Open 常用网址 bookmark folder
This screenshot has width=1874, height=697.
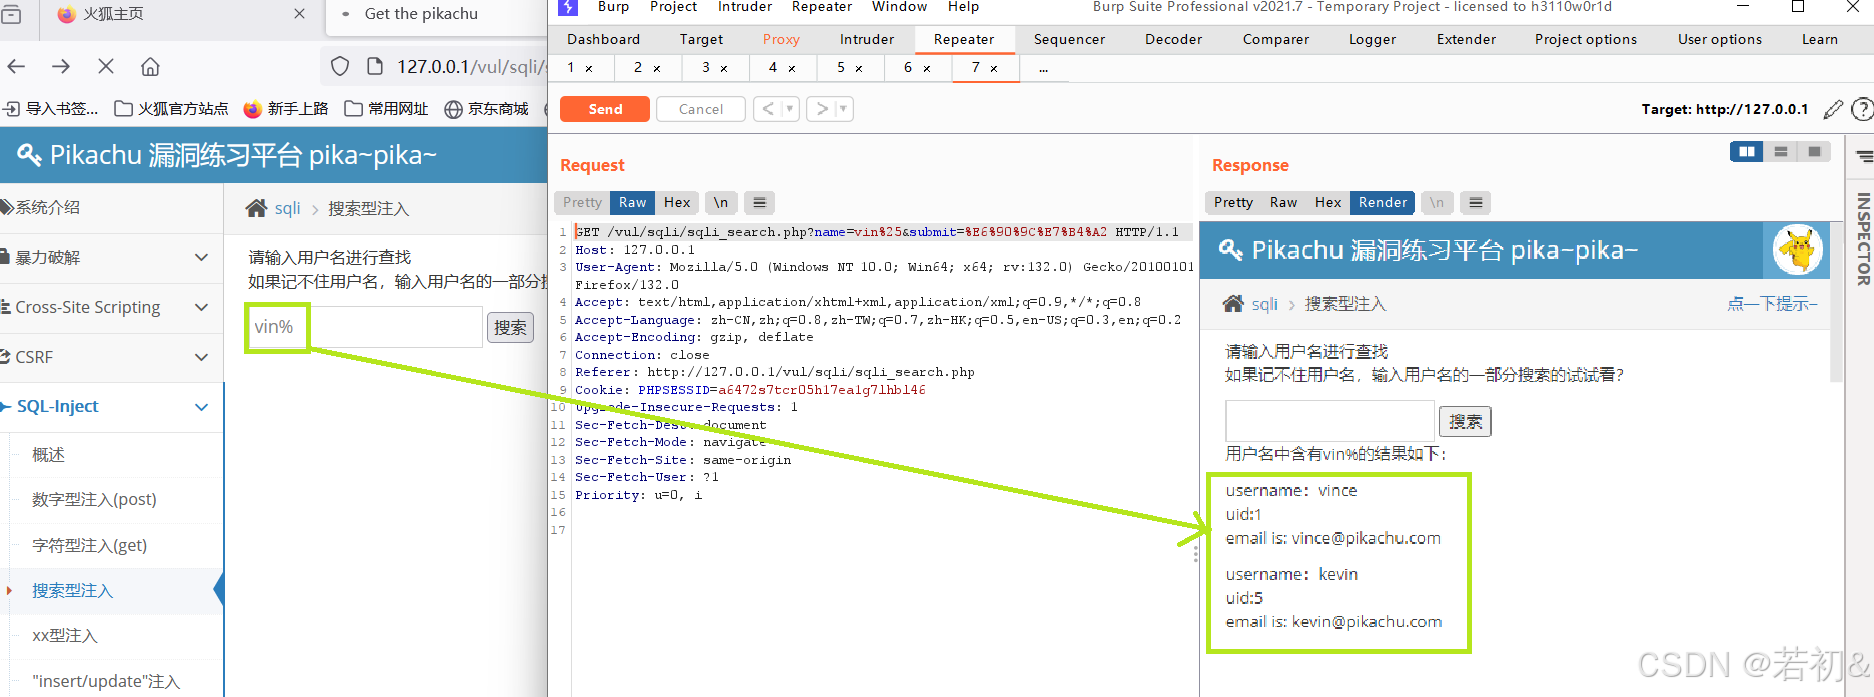[x=386, y=109]
